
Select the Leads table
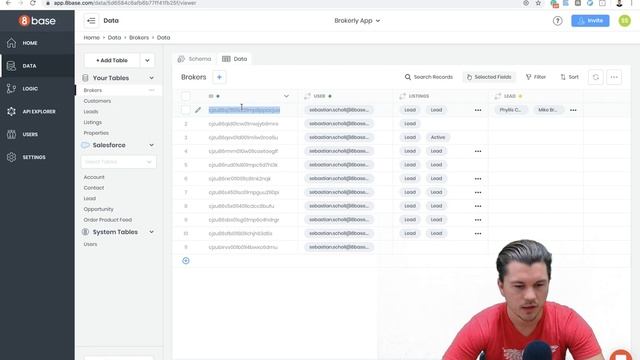(x=91, y=111)
